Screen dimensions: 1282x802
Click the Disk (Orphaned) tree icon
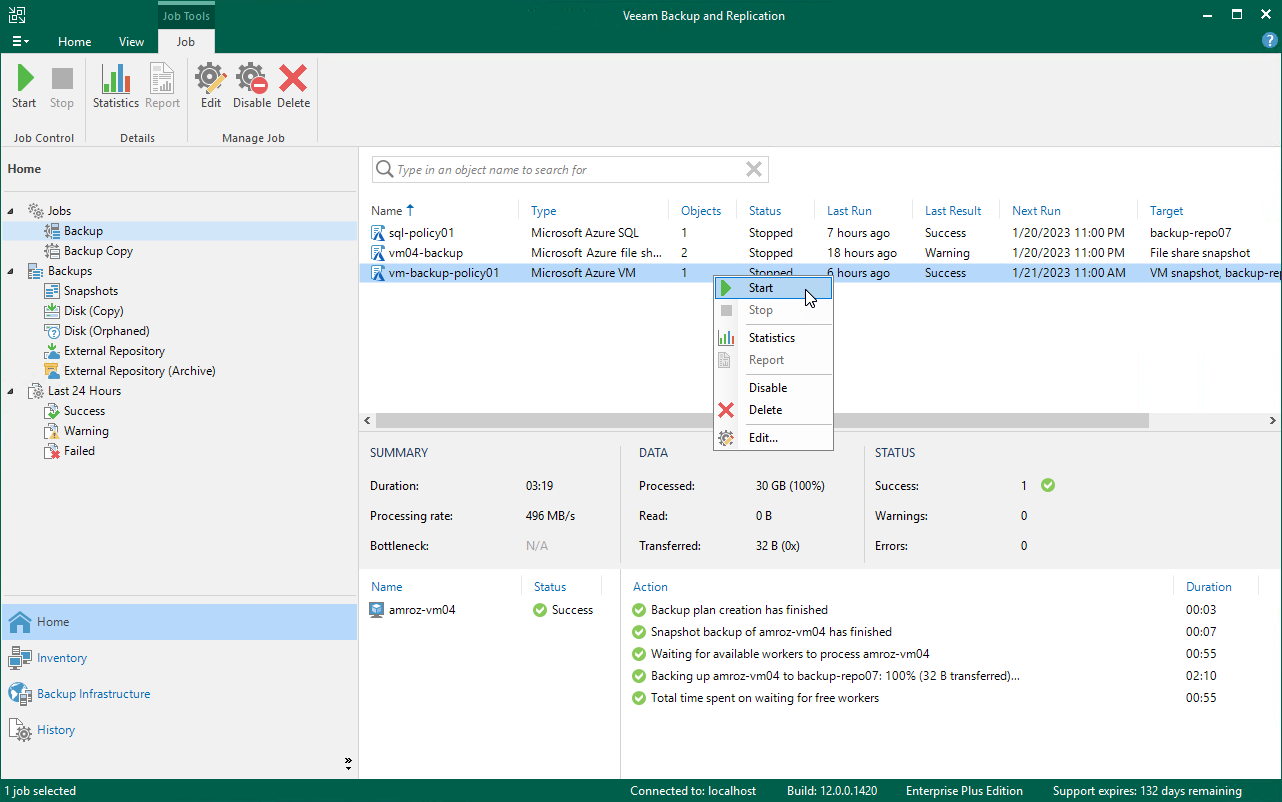click(53, 331)
